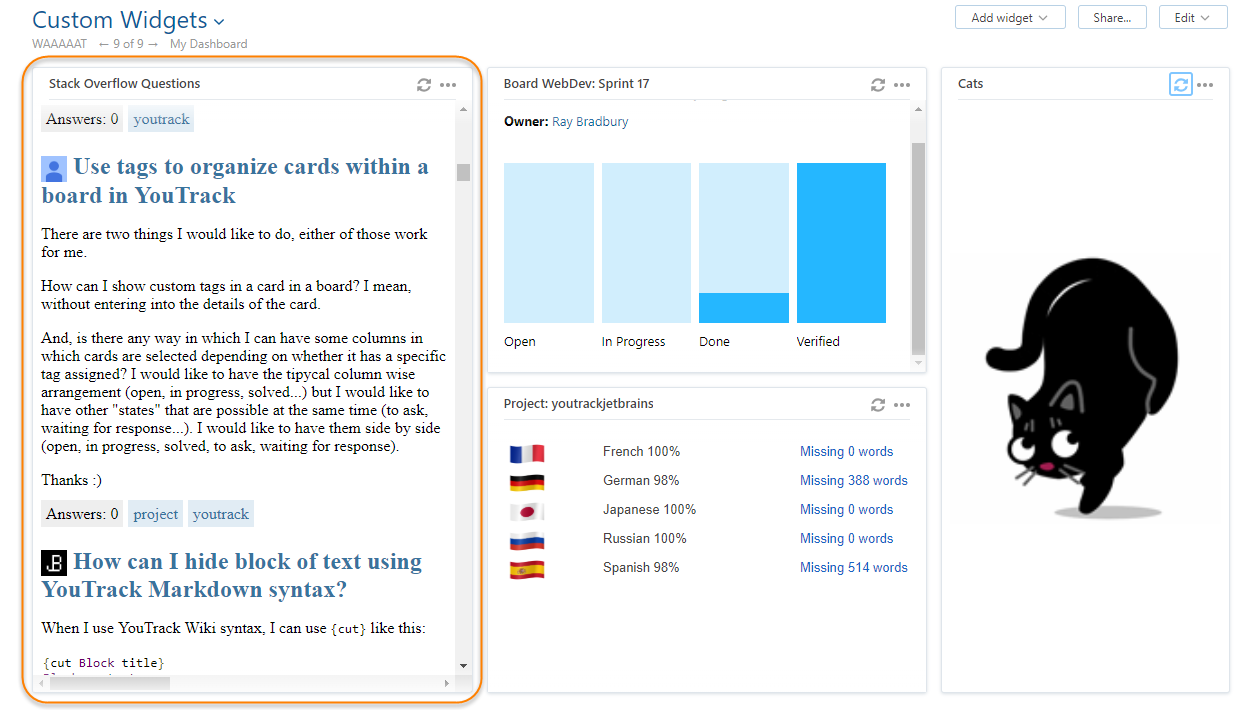Screen dimensions: 1242x718
Task: Click the 'Board WebDev: Sprint 17' title
Action: [576, 84]
